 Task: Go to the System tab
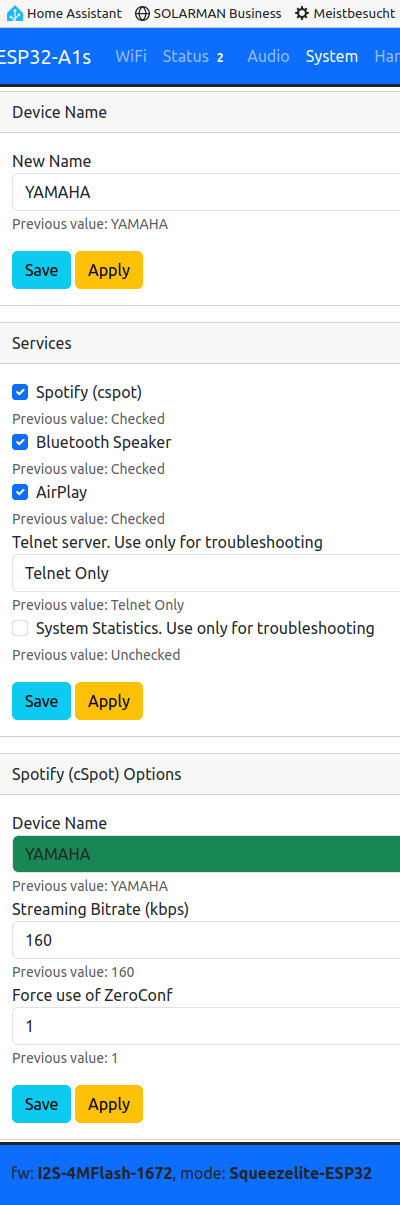(332, 56)
